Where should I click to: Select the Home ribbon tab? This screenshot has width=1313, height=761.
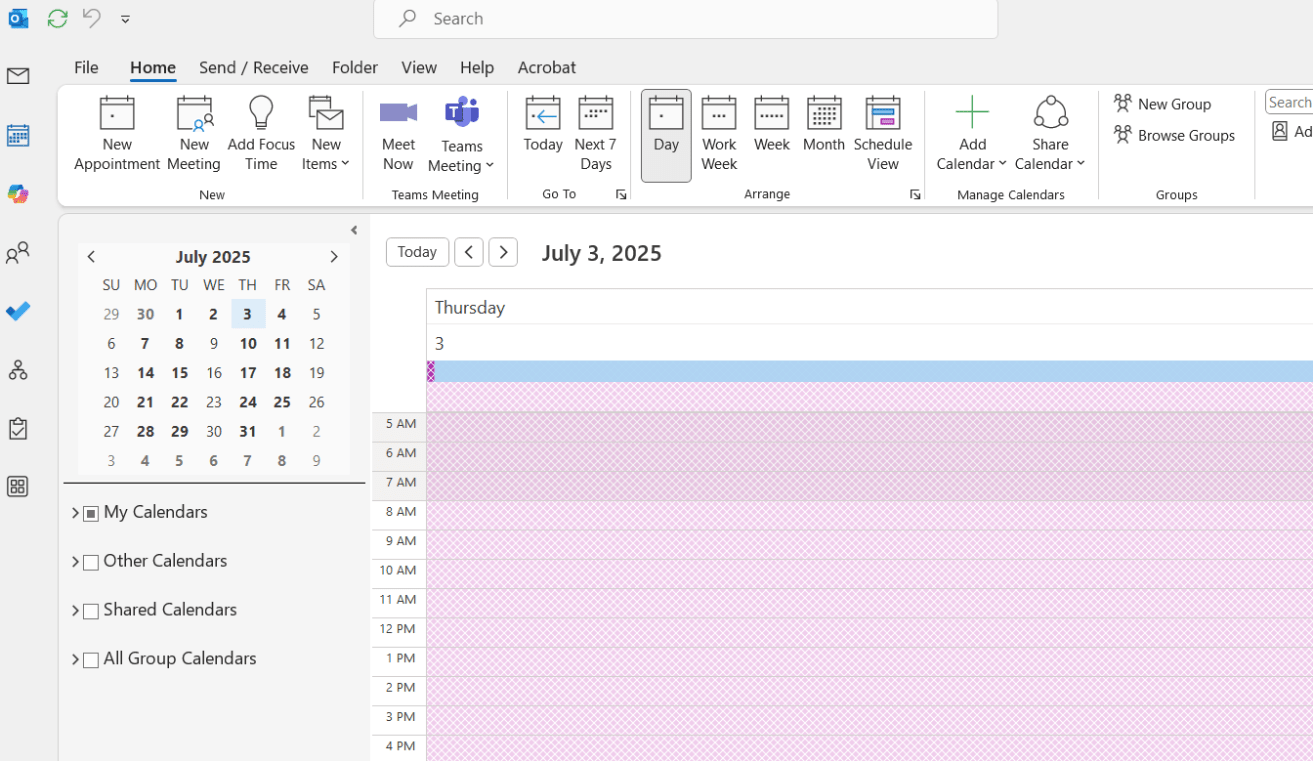click(153, 67)
